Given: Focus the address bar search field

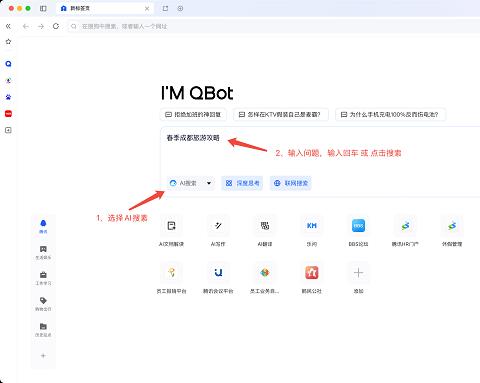Looking at the screenshot, I should (x=273, y=26).
